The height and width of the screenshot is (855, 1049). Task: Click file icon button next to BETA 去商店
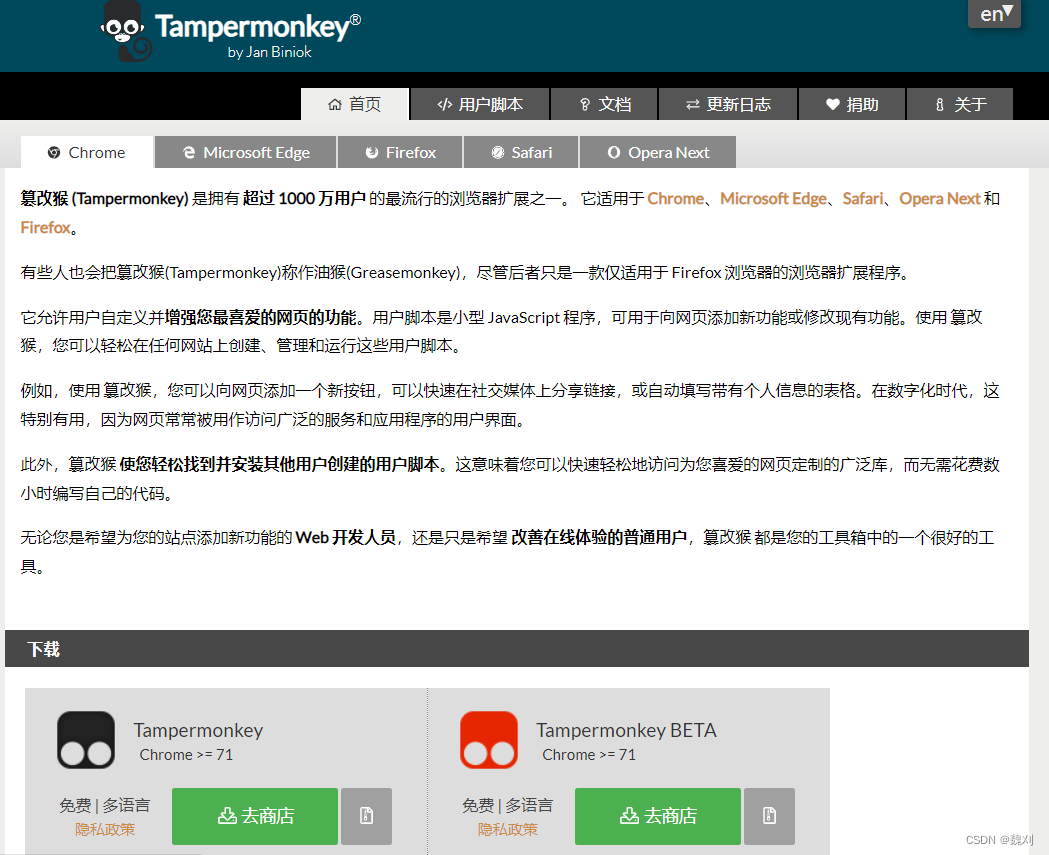pyautogui.click(x=769, y=816)
